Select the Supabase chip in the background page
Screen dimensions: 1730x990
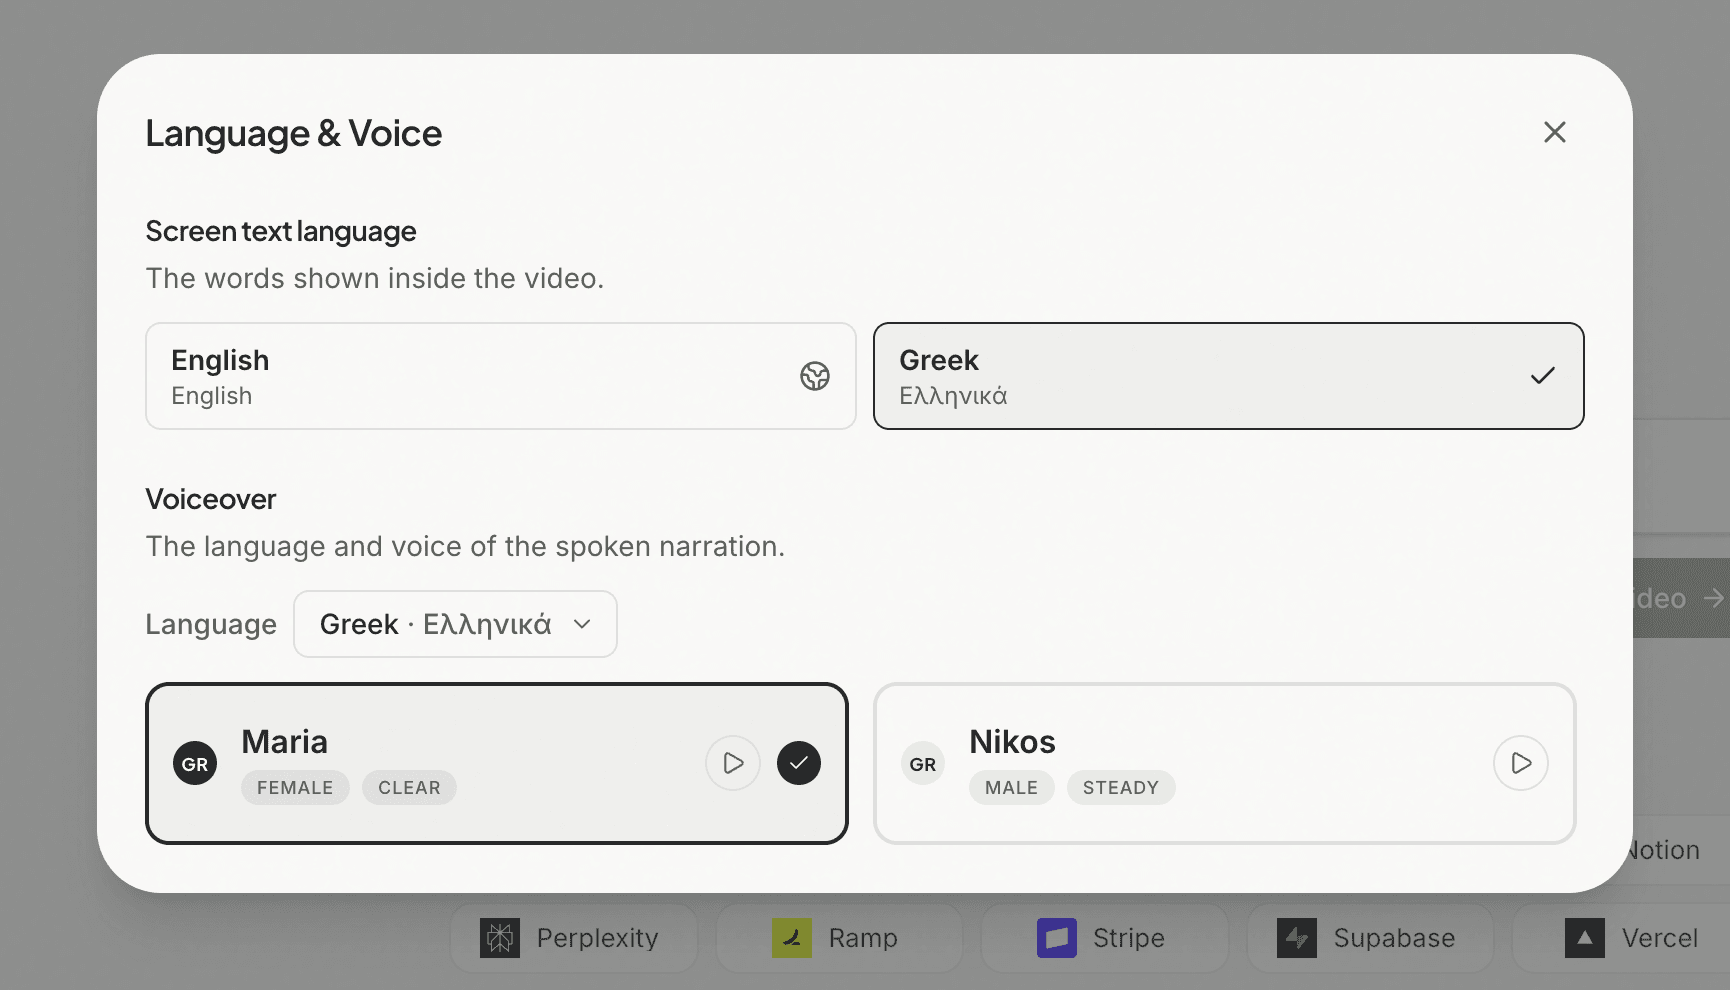1370,938
